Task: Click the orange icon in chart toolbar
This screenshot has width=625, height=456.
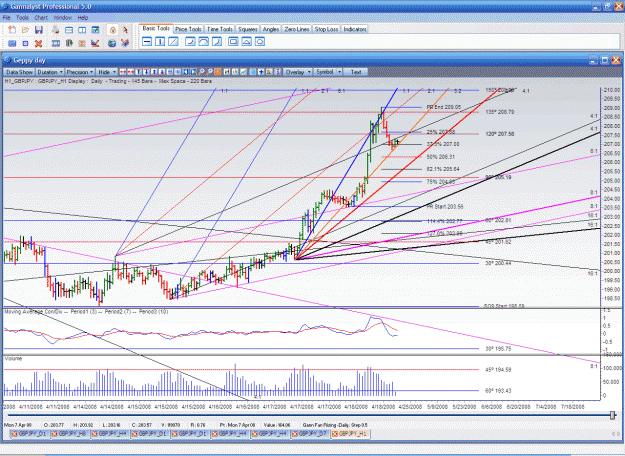Action: coord(218,72)
